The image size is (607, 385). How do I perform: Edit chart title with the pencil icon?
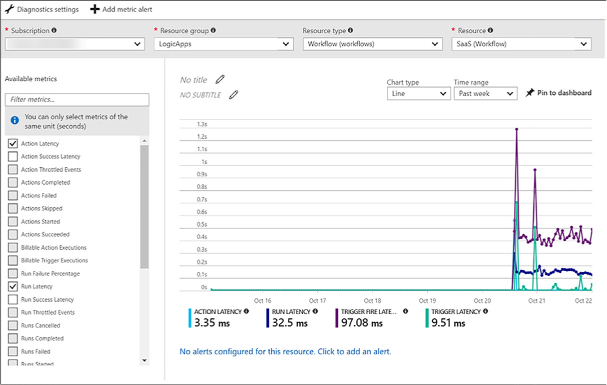click(x=220, y=79)
